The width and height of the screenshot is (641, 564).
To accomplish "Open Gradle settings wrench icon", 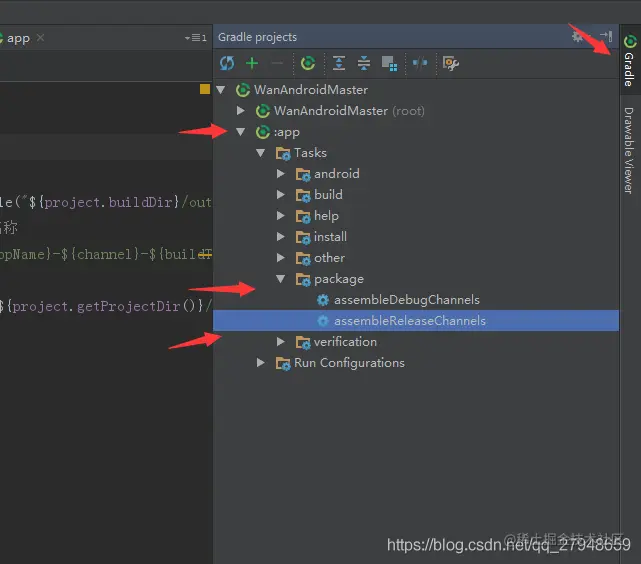I will point(450,63).
